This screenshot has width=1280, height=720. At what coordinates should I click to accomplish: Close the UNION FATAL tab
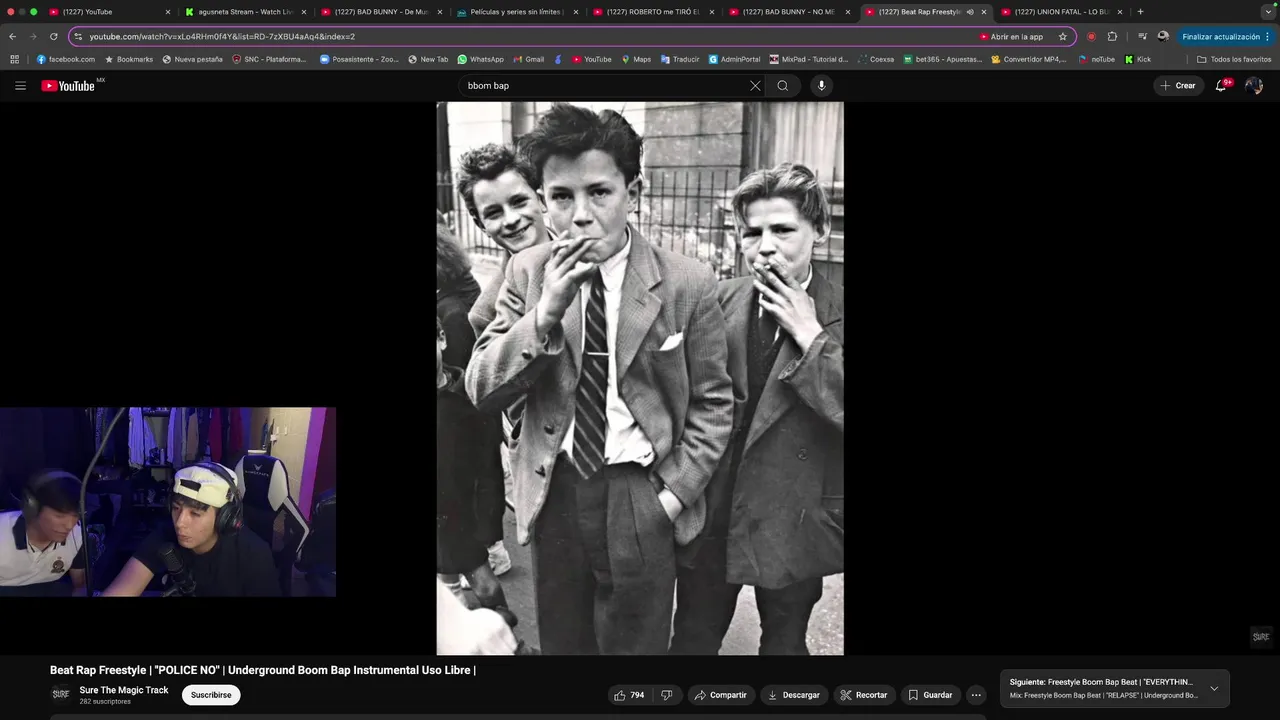(x=1120, y=12)
